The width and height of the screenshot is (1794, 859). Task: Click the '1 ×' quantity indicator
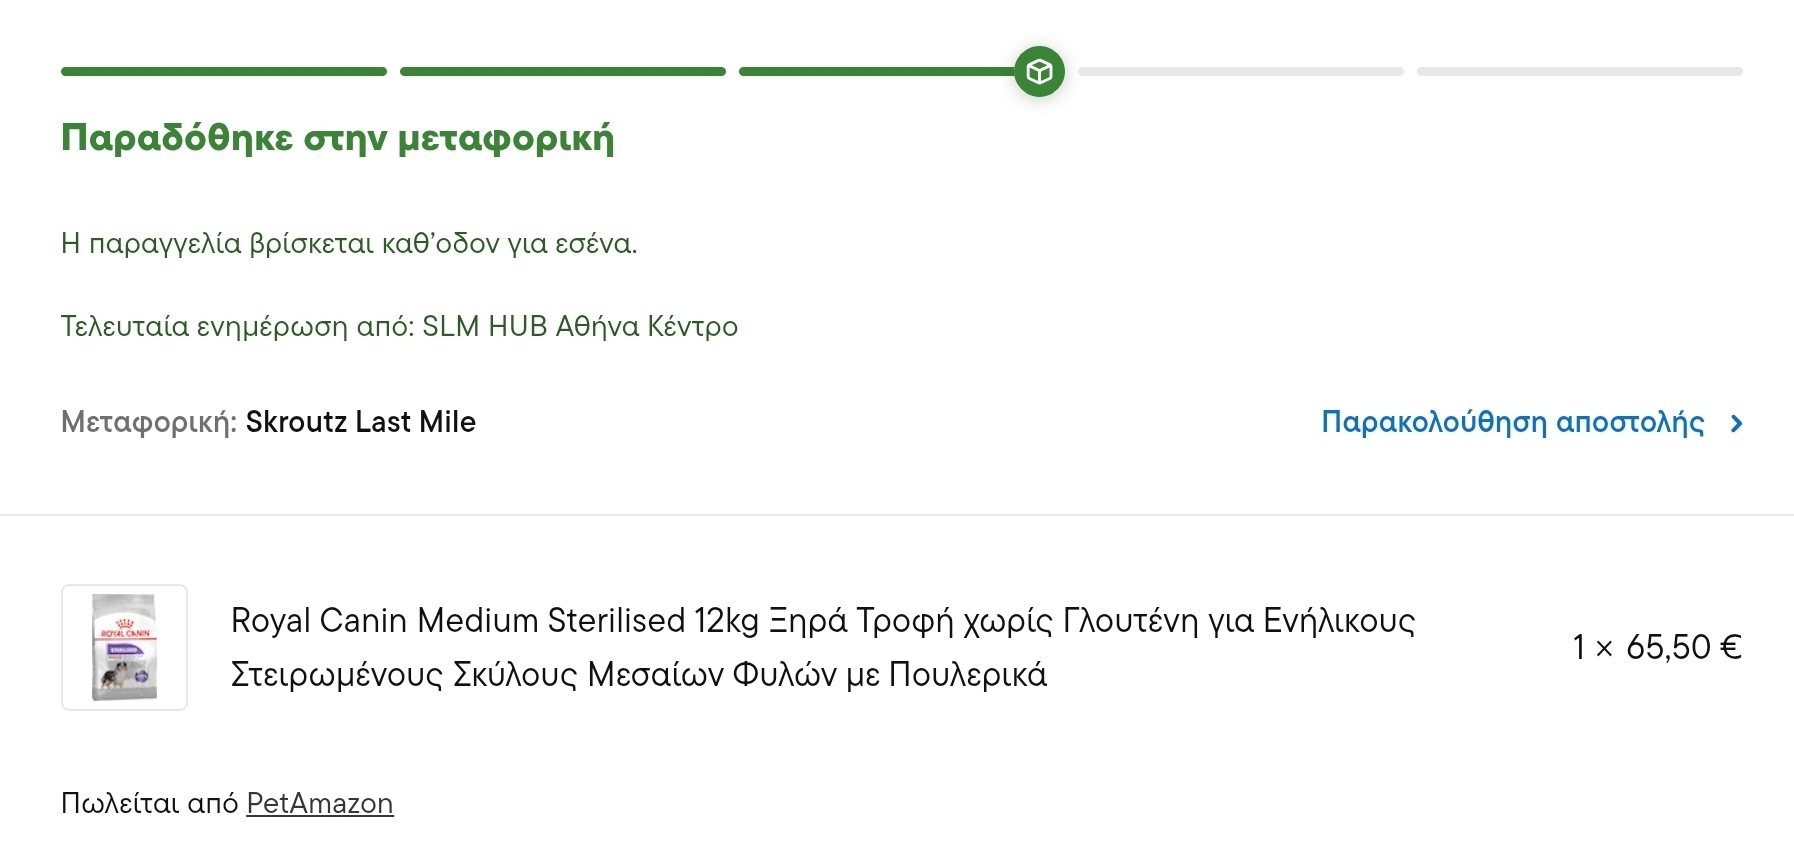(1592, 647)
